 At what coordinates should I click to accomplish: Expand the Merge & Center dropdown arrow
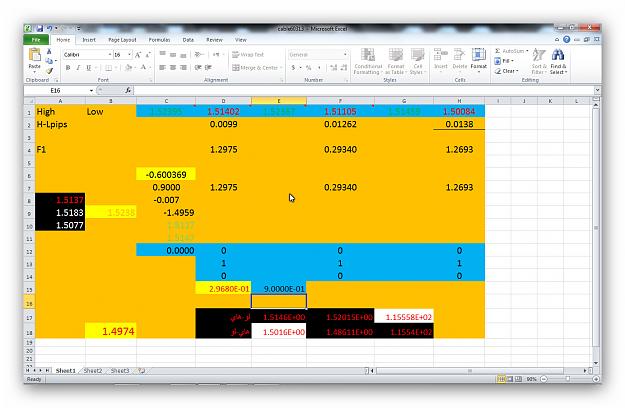click(281, 68)
